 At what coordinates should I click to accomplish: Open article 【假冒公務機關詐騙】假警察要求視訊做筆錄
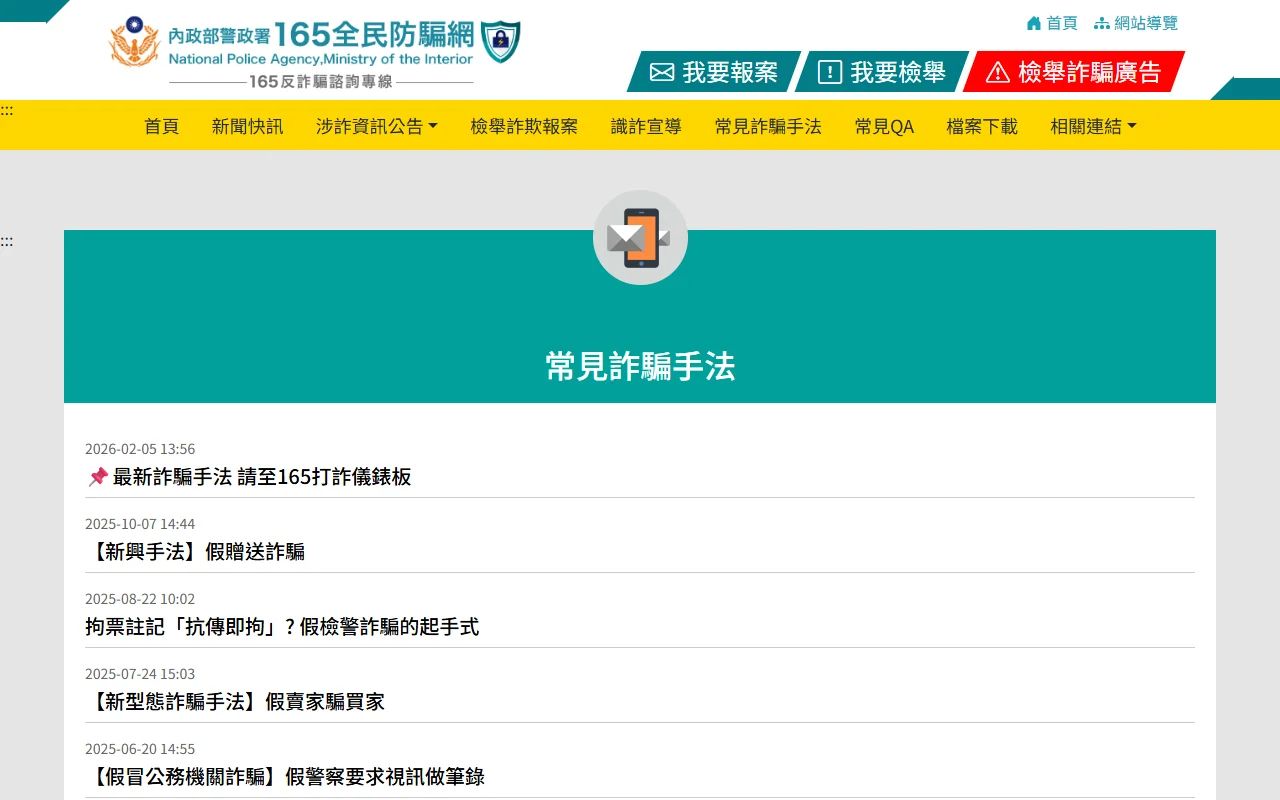[x=285, y=777]
